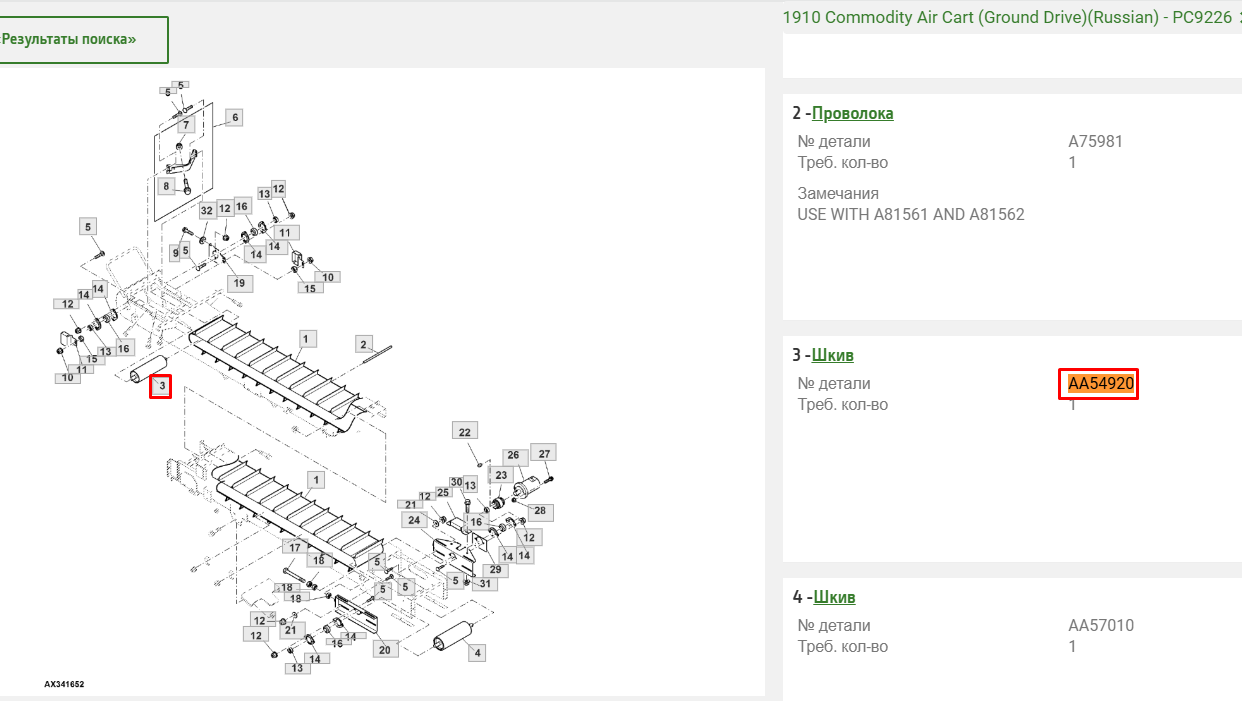Viewport: 1242px width, 701px height.
Task: Select part number A75981
Action: [1096, 141]
